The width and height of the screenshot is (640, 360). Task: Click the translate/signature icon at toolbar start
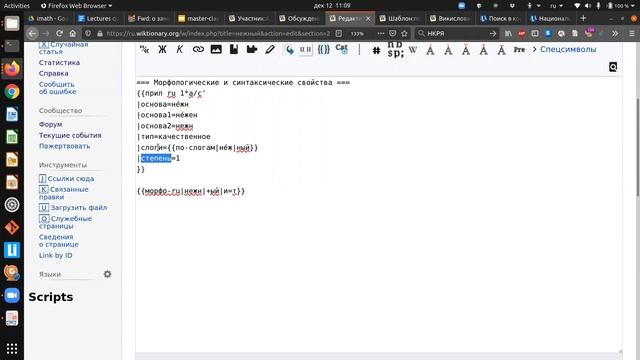[x=144, y=49]
